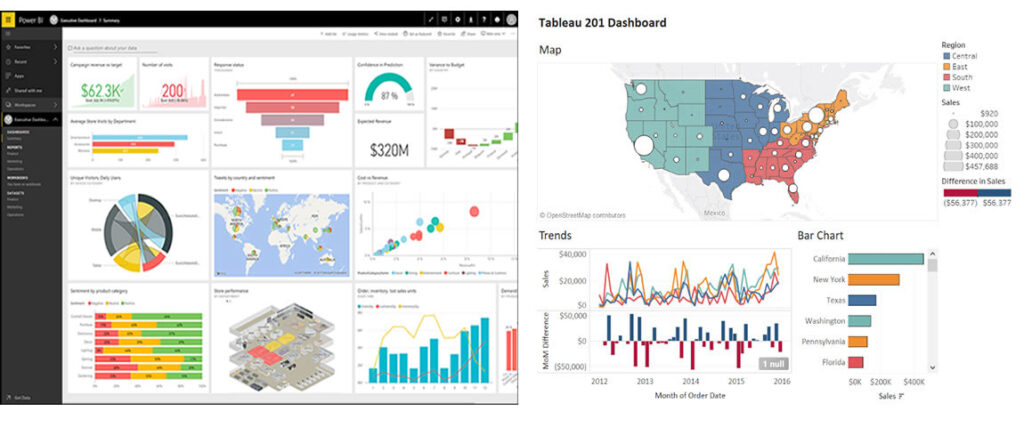The height and width of the screenshot is (427, 1024).
Task: Click scroll up arrow of Bar Chart scrollbar
Action: tap(933, 253)
